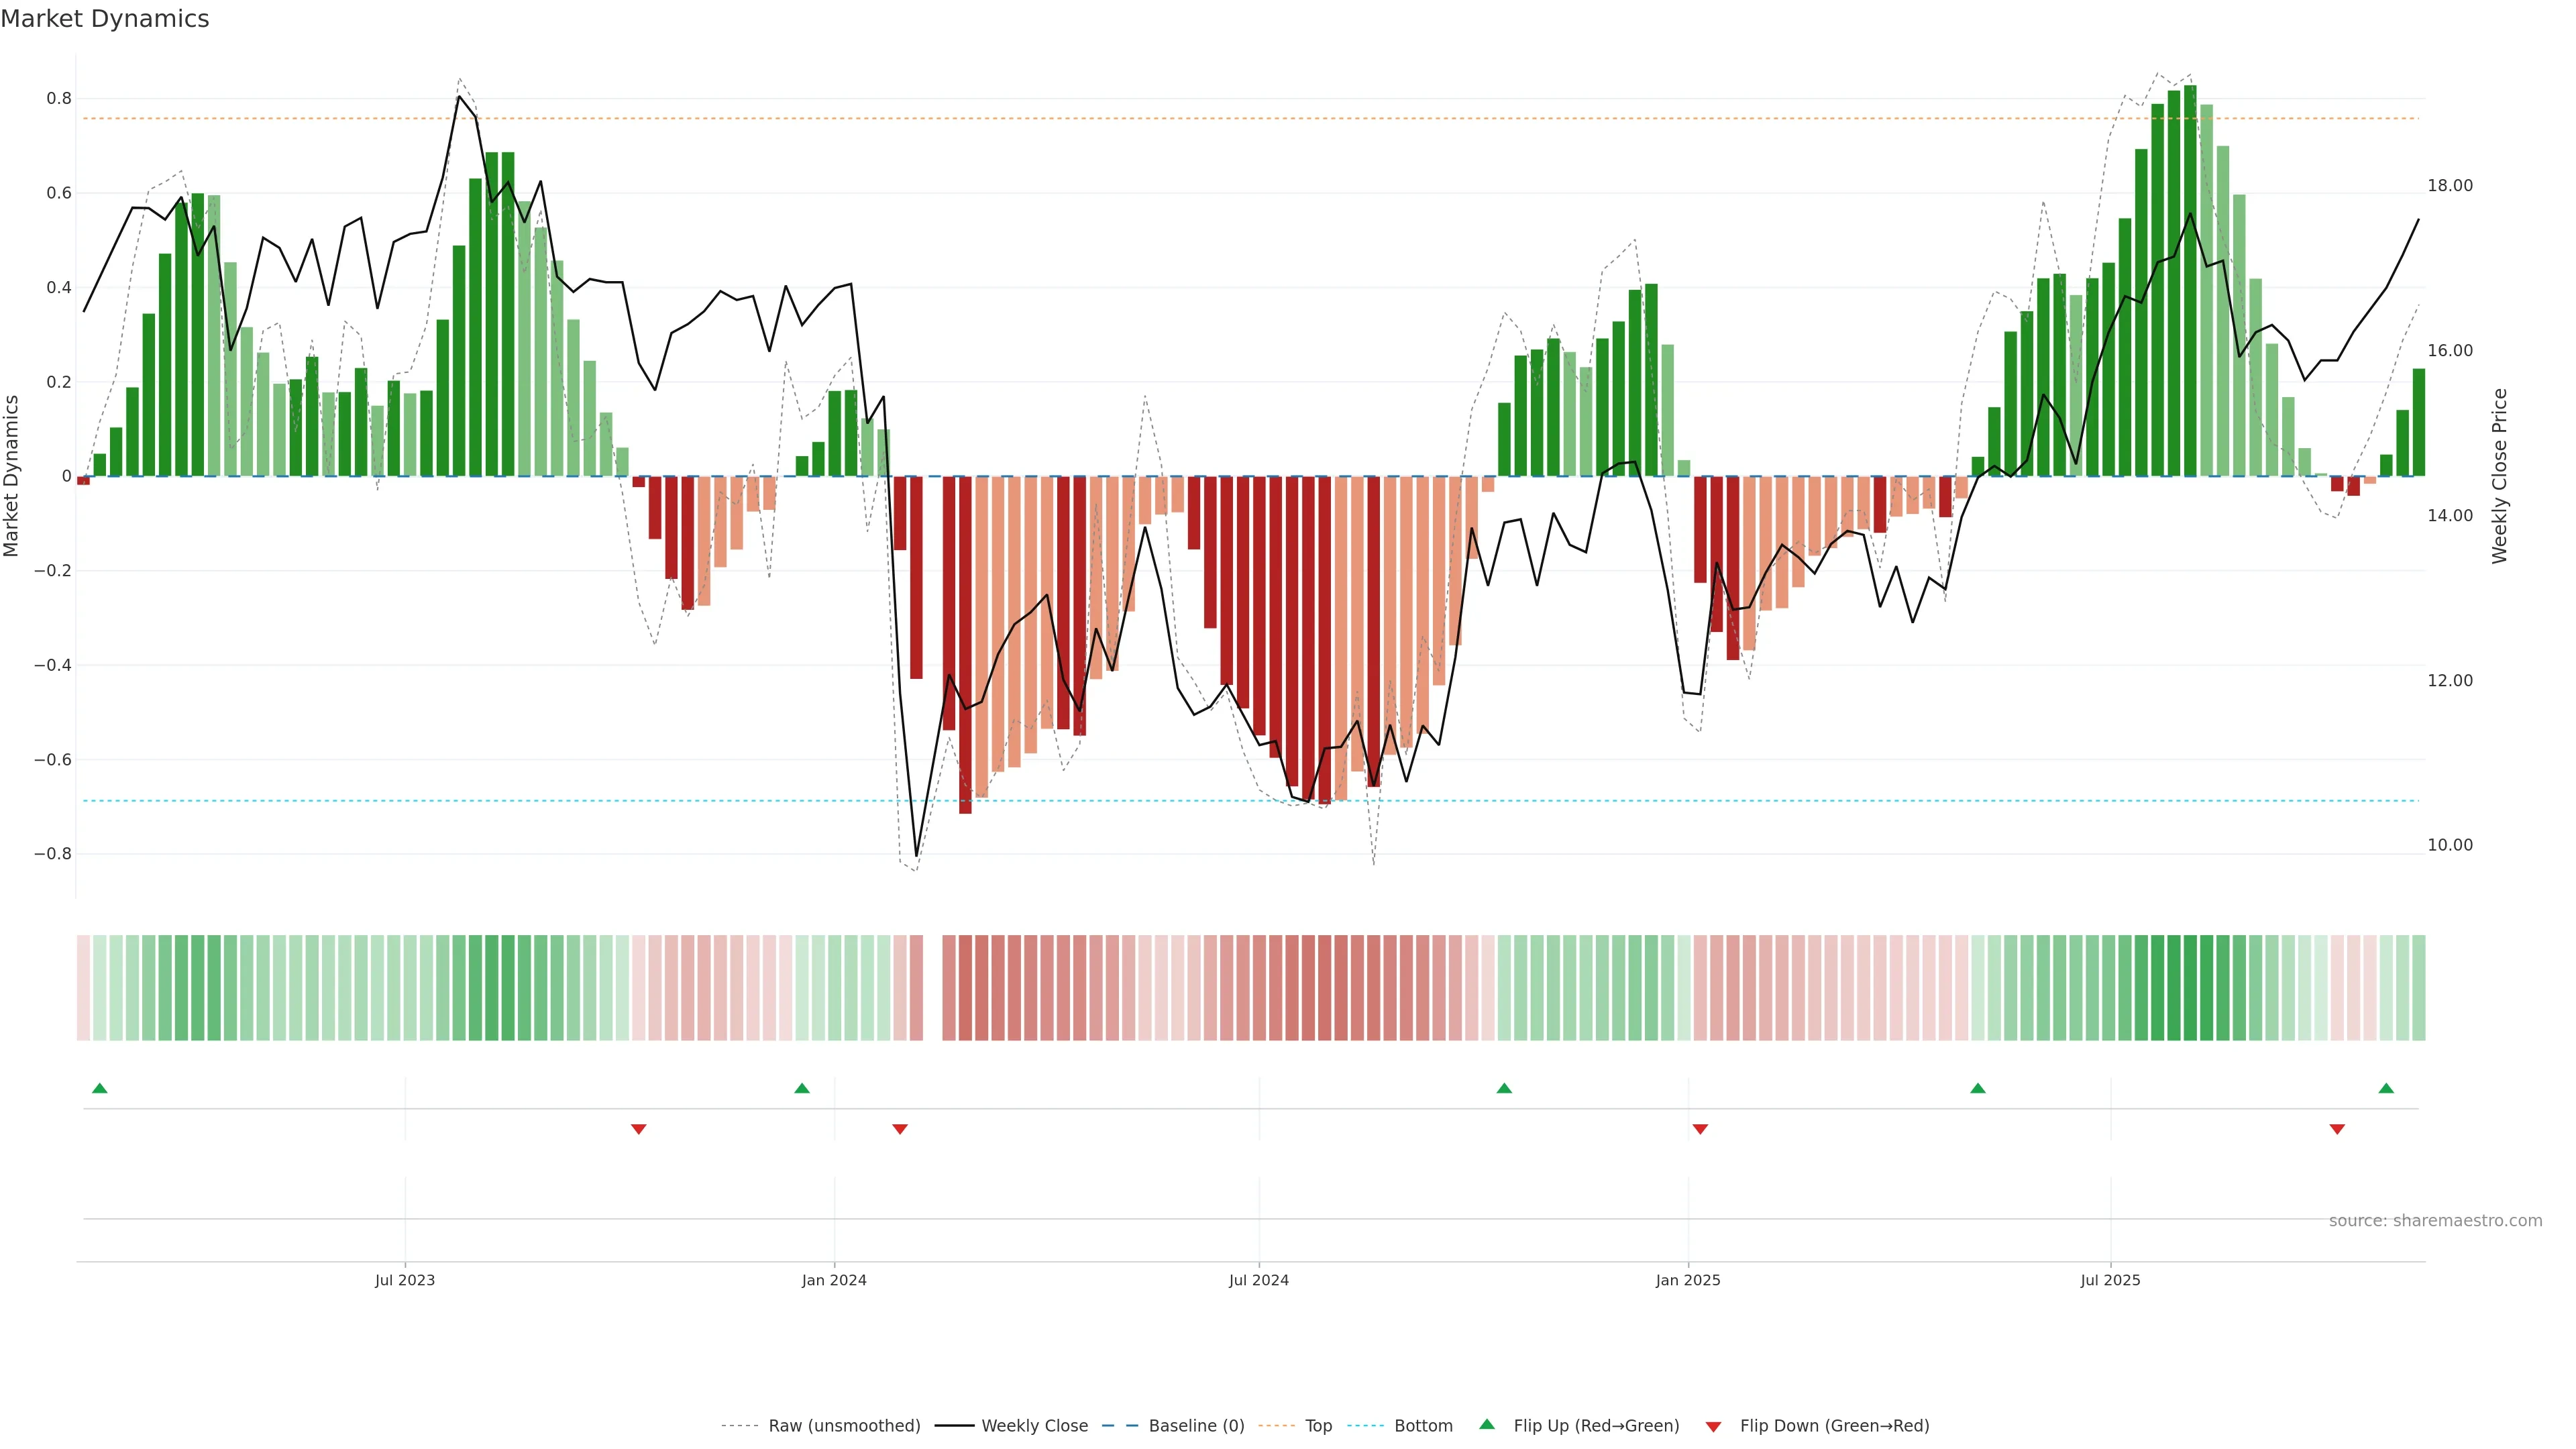
Task: Toggle the Baseline (0) legend entry
Action: click(1196, 1426)
